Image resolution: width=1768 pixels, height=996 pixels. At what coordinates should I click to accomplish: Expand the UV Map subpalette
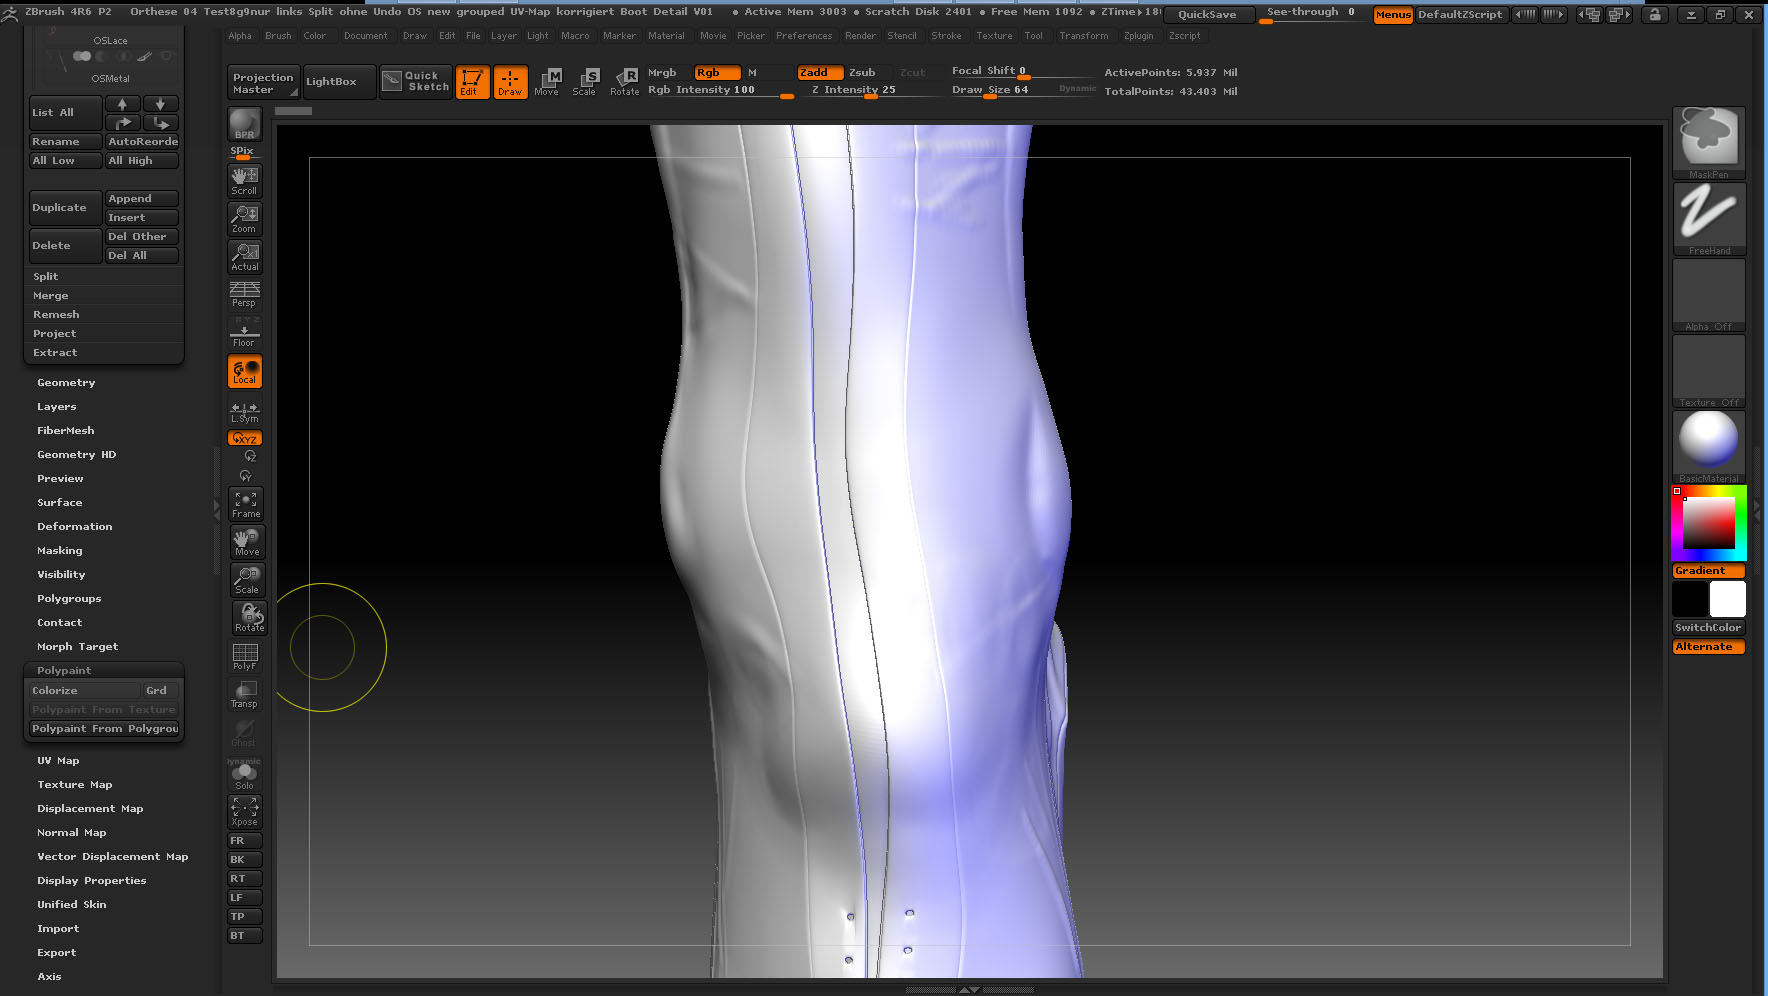pyautogui.click(x=58, y=761)
